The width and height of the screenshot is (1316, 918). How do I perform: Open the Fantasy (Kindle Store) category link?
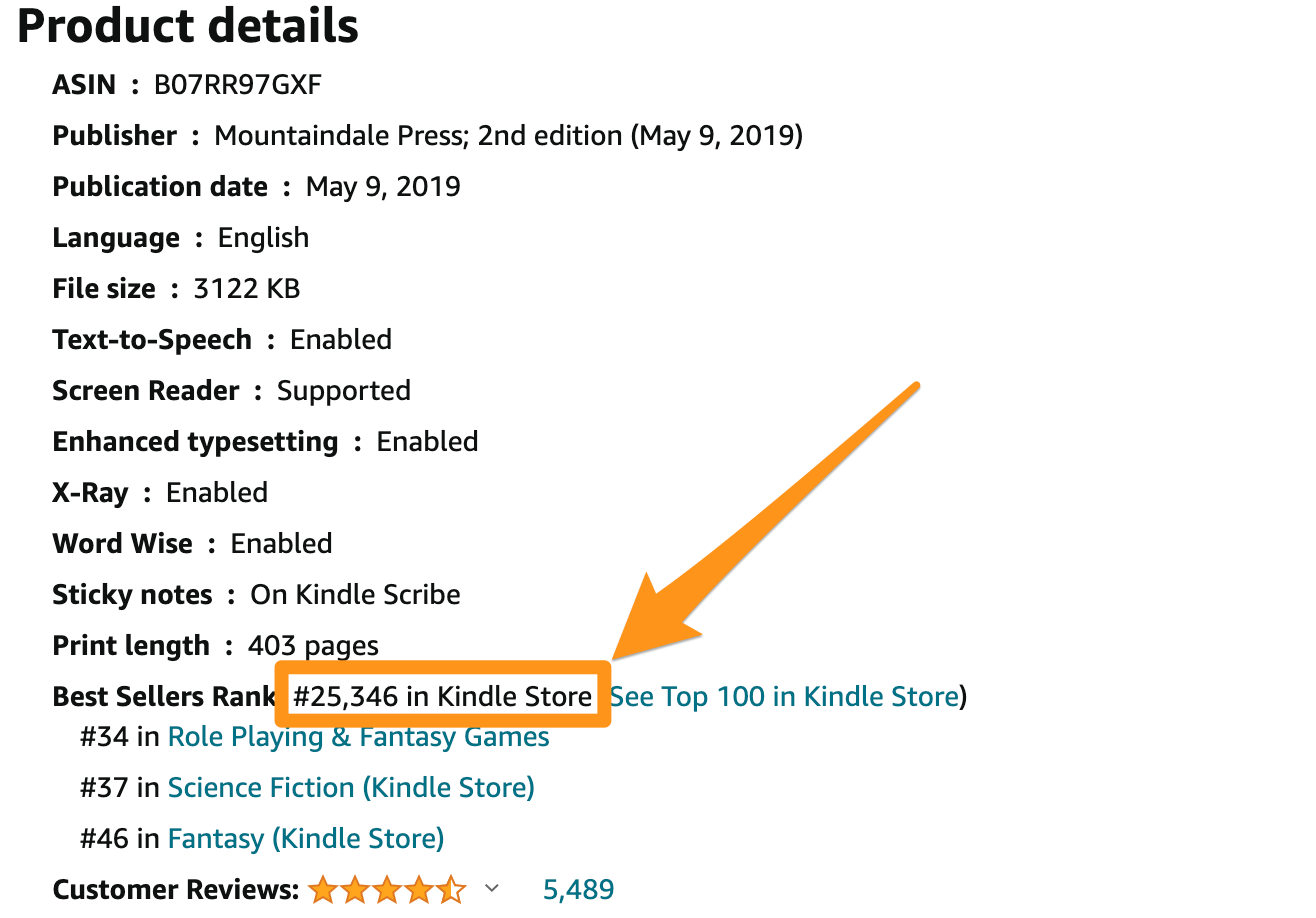coord(306,838)
